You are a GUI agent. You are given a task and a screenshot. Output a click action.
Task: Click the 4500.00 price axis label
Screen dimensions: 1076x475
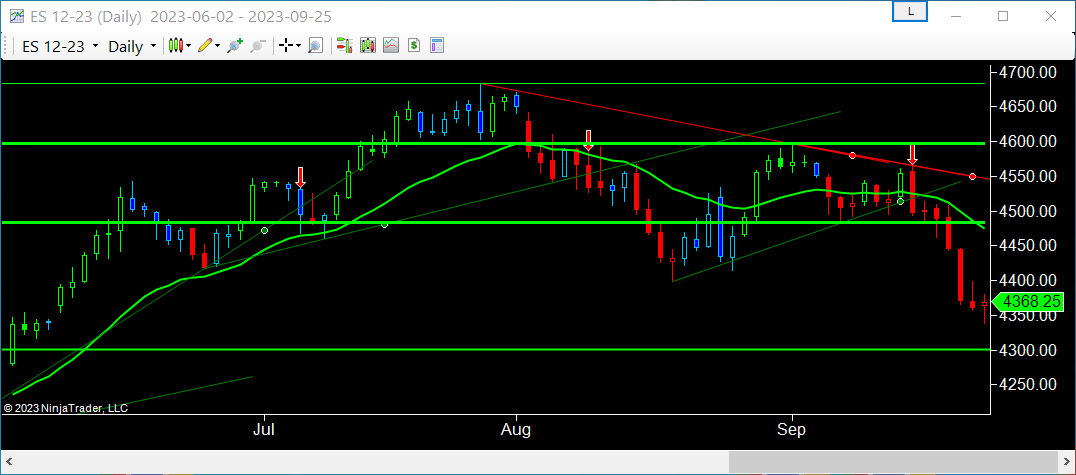point(1027,211)
